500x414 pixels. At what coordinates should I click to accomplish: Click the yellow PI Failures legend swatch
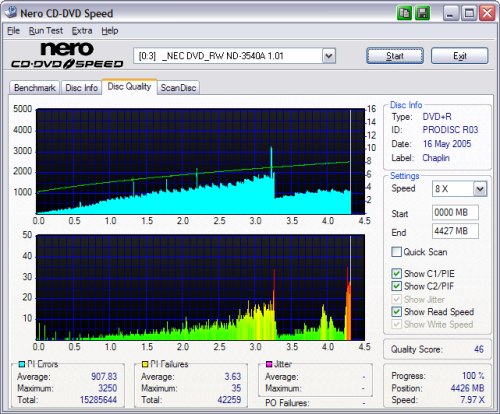click(145, 364)
